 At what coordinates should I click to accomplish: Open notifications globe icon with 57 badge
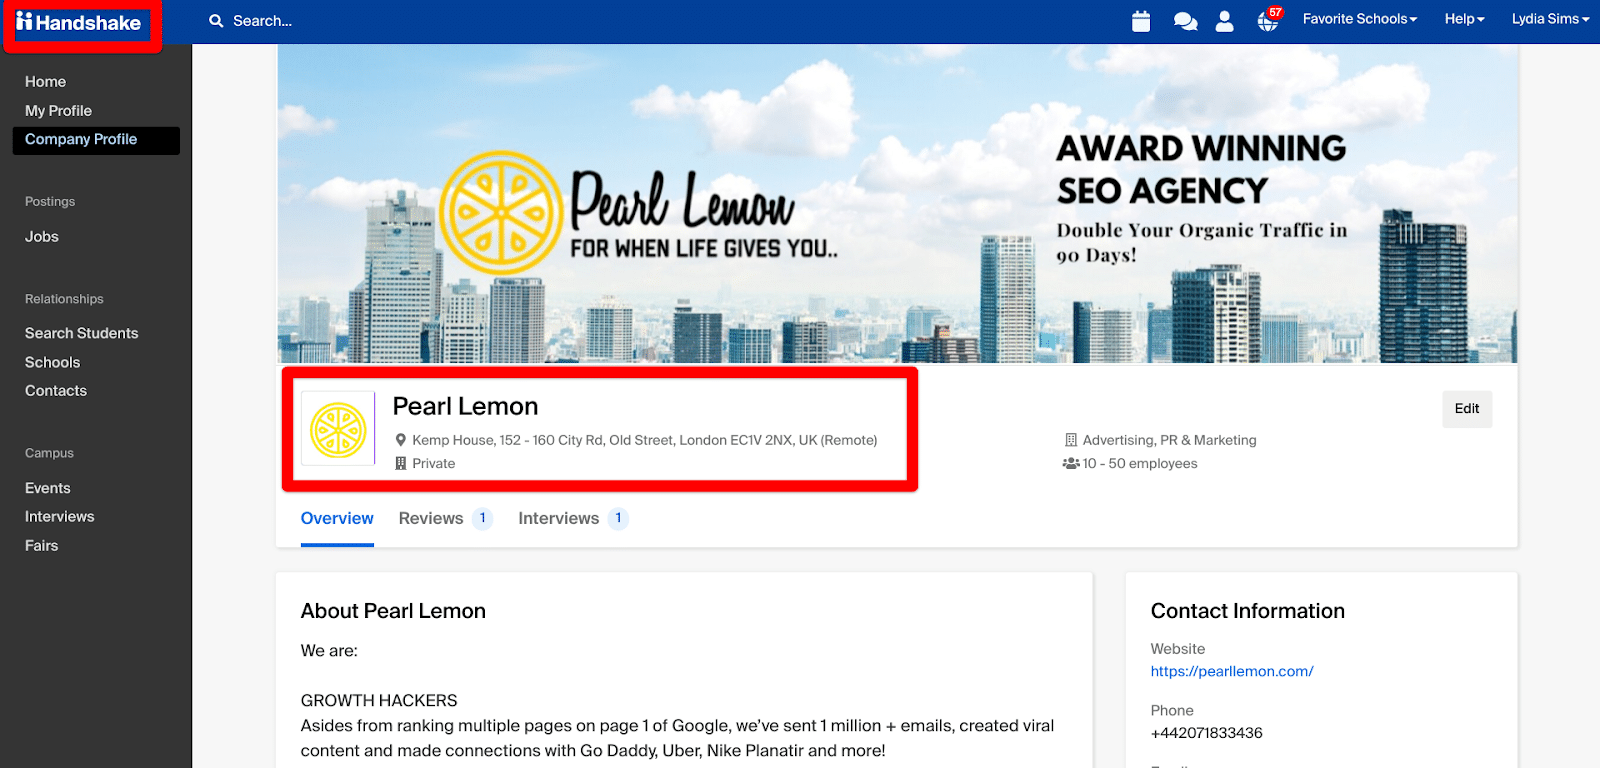(x=1268, y=20)
